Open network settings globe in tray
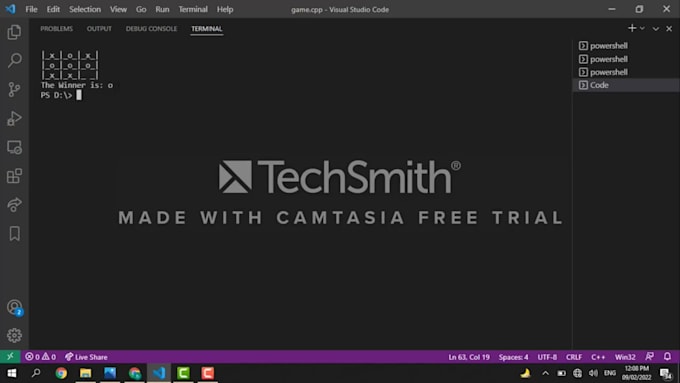The height and width of the screenshot is (383, 680). point(577,373)
